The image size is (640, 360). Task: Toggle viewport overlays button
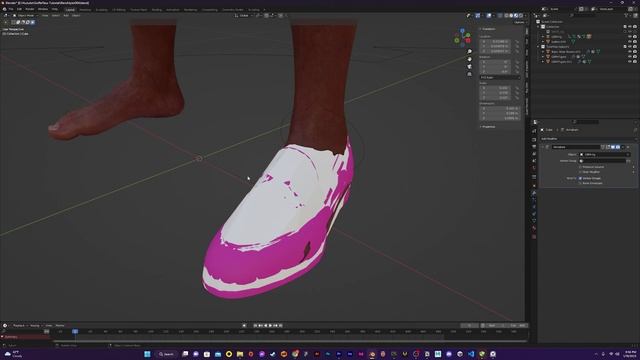(x=489, y=16)
